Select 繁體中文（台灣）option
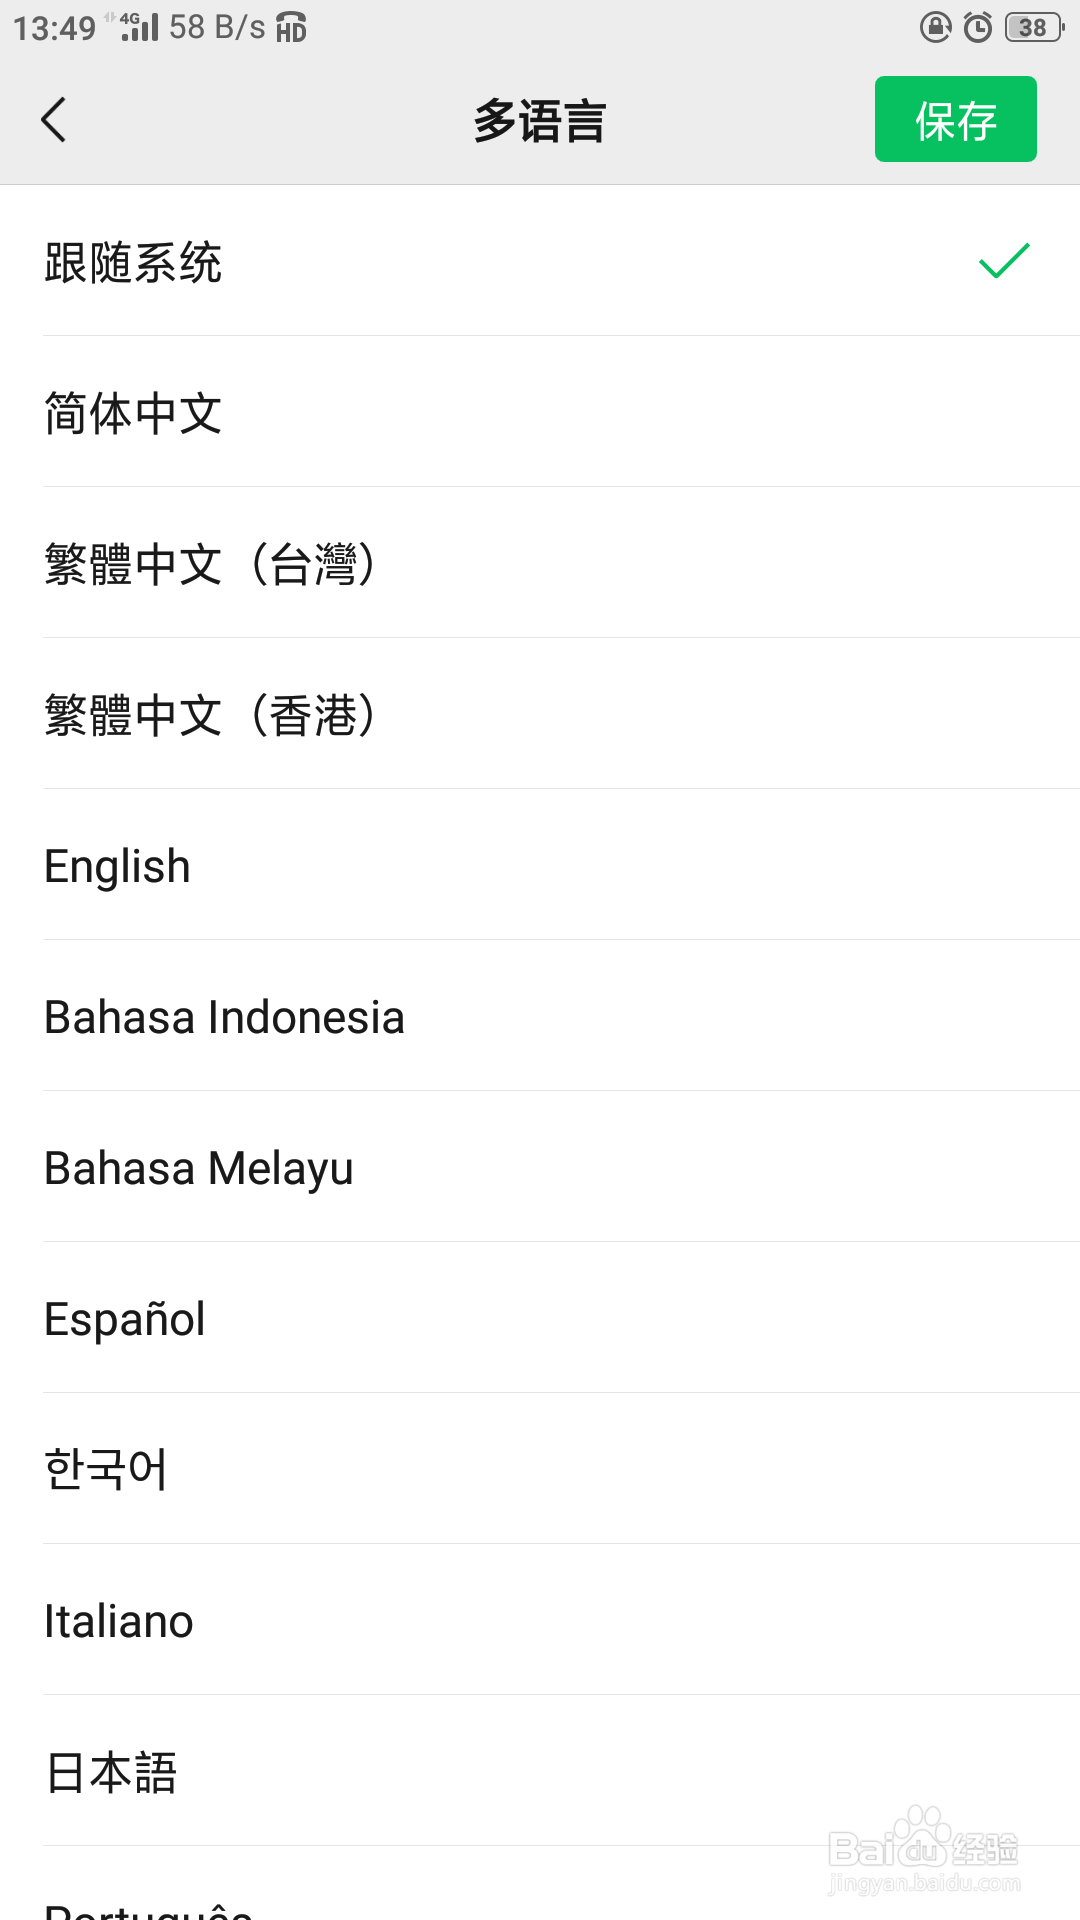 pyautogui.click(x=210, y=564)
